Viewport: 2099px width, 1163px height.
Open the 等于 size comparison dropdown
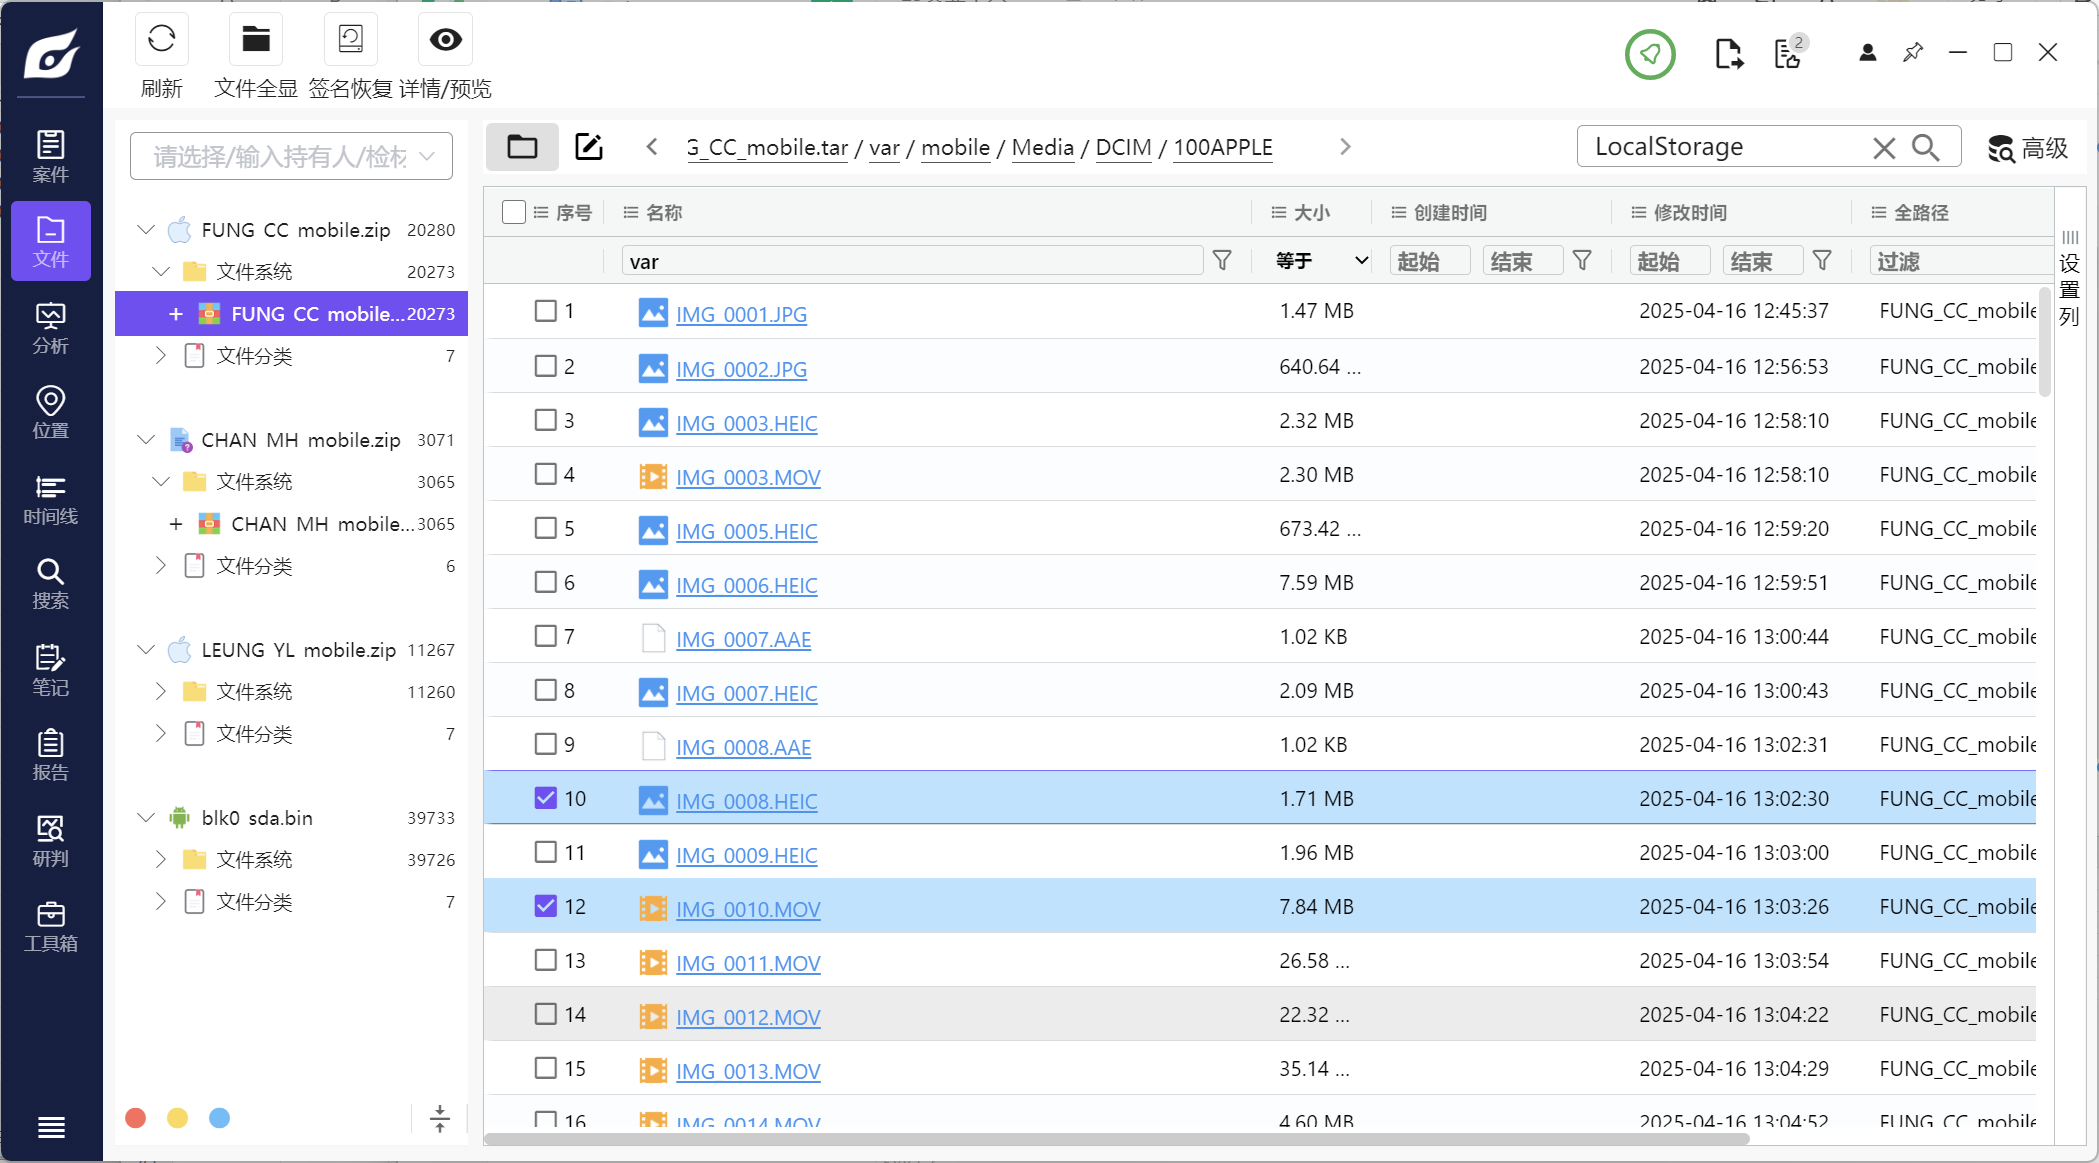click(1321, 261)
